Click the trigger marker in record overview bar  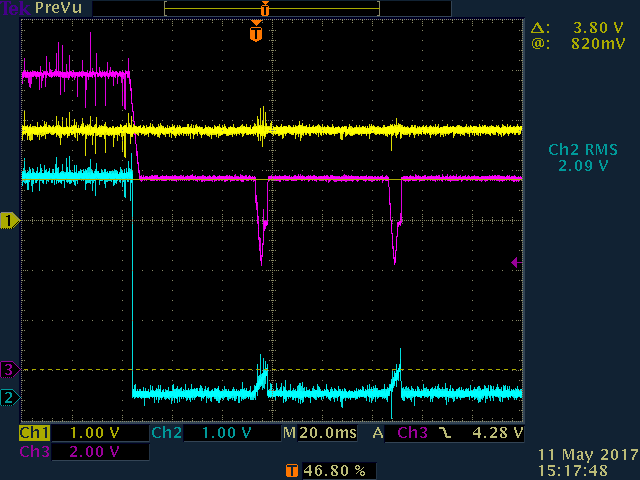point(265,9)
